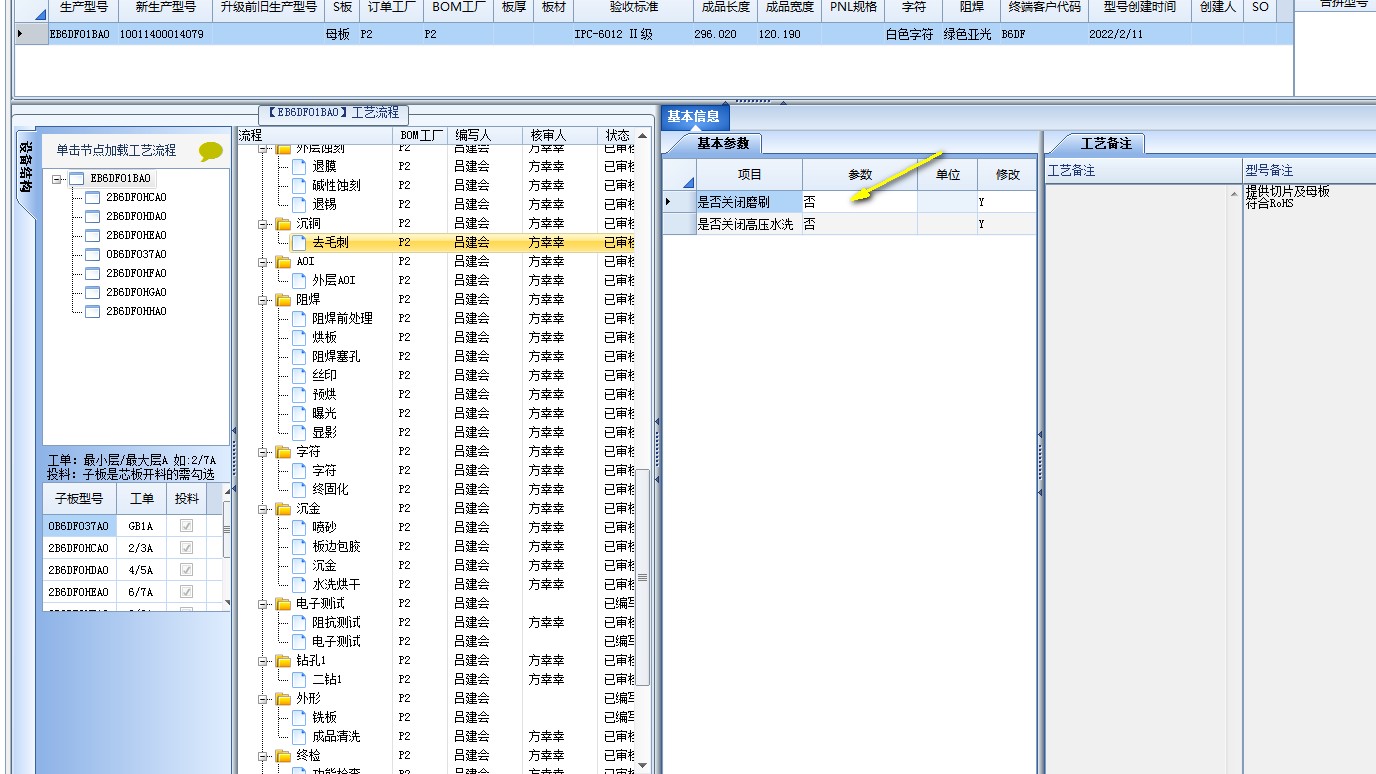This screenshot has width=1376, height=774.
Task: Select the vertical 设备结构 tab
Action: point(27,166)
